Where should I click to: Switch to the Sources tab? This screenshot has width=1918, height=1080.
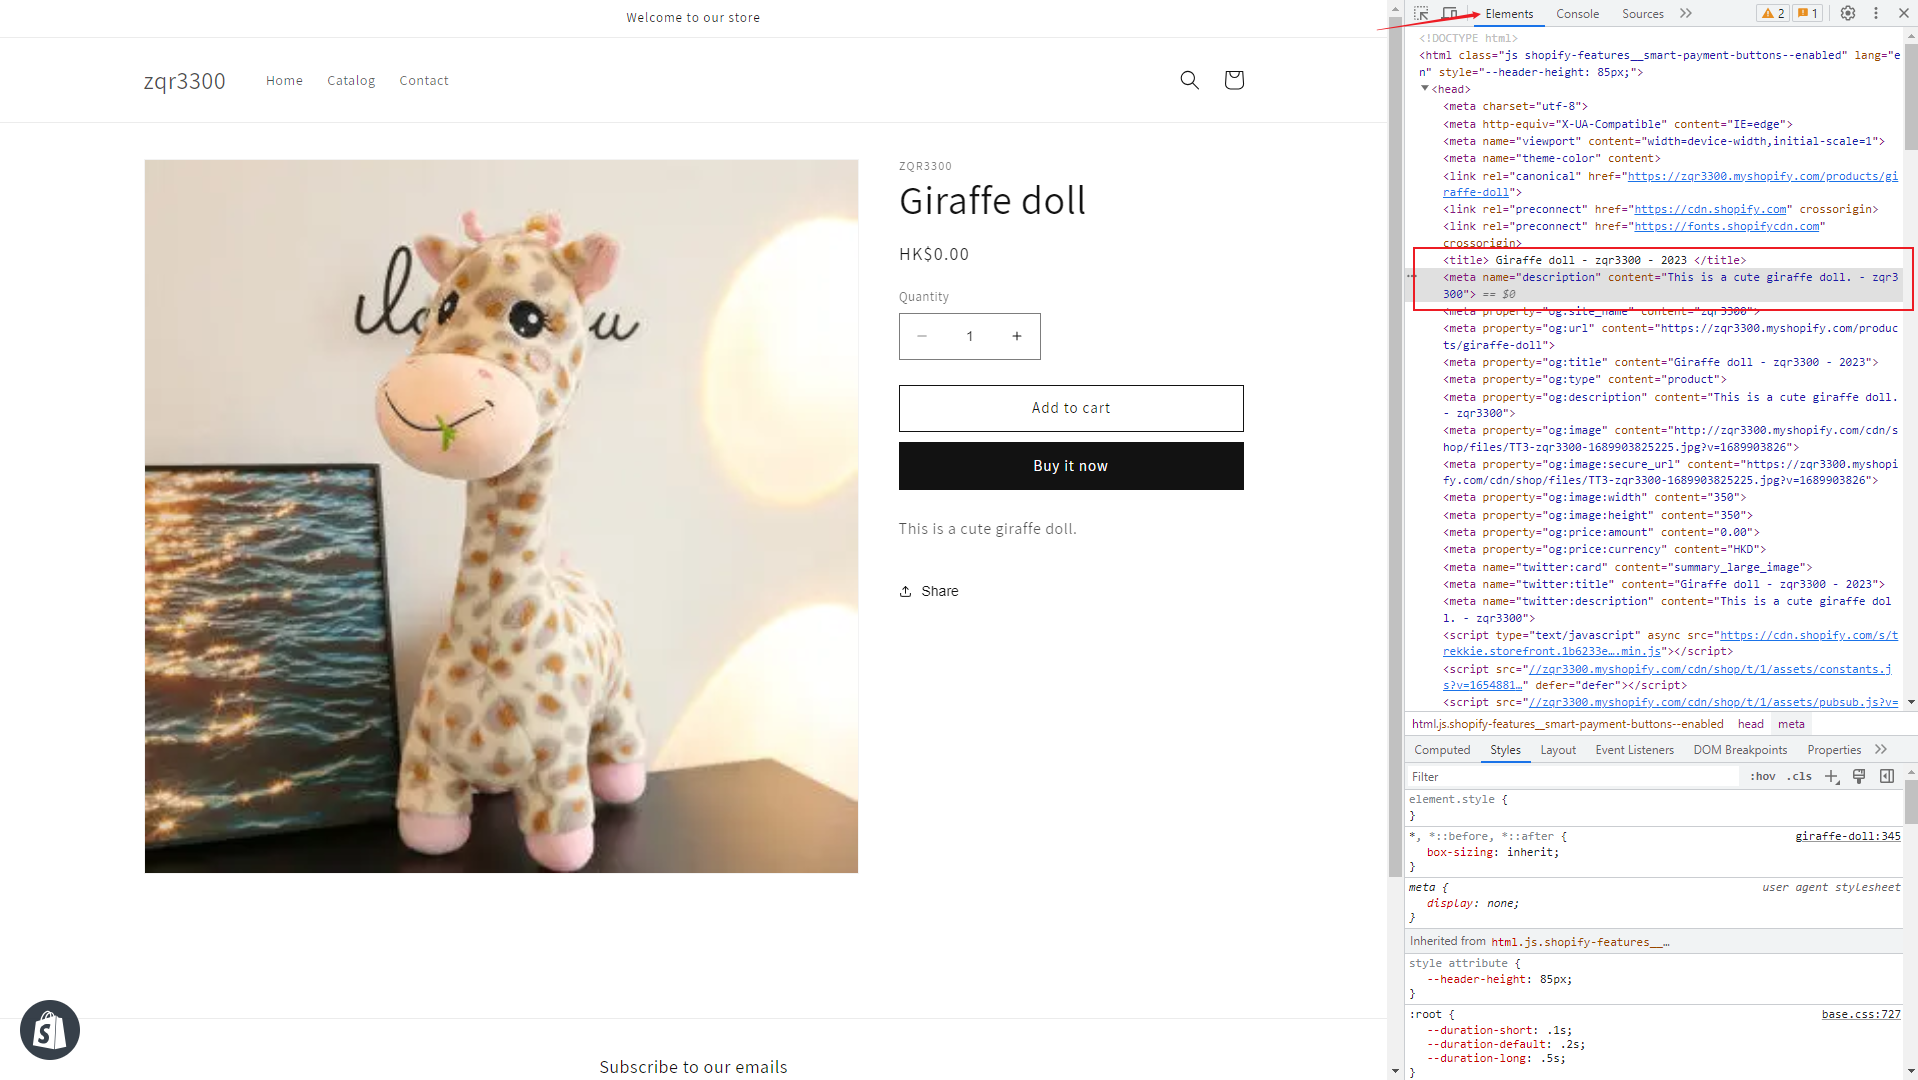(x=1643, y=14)
